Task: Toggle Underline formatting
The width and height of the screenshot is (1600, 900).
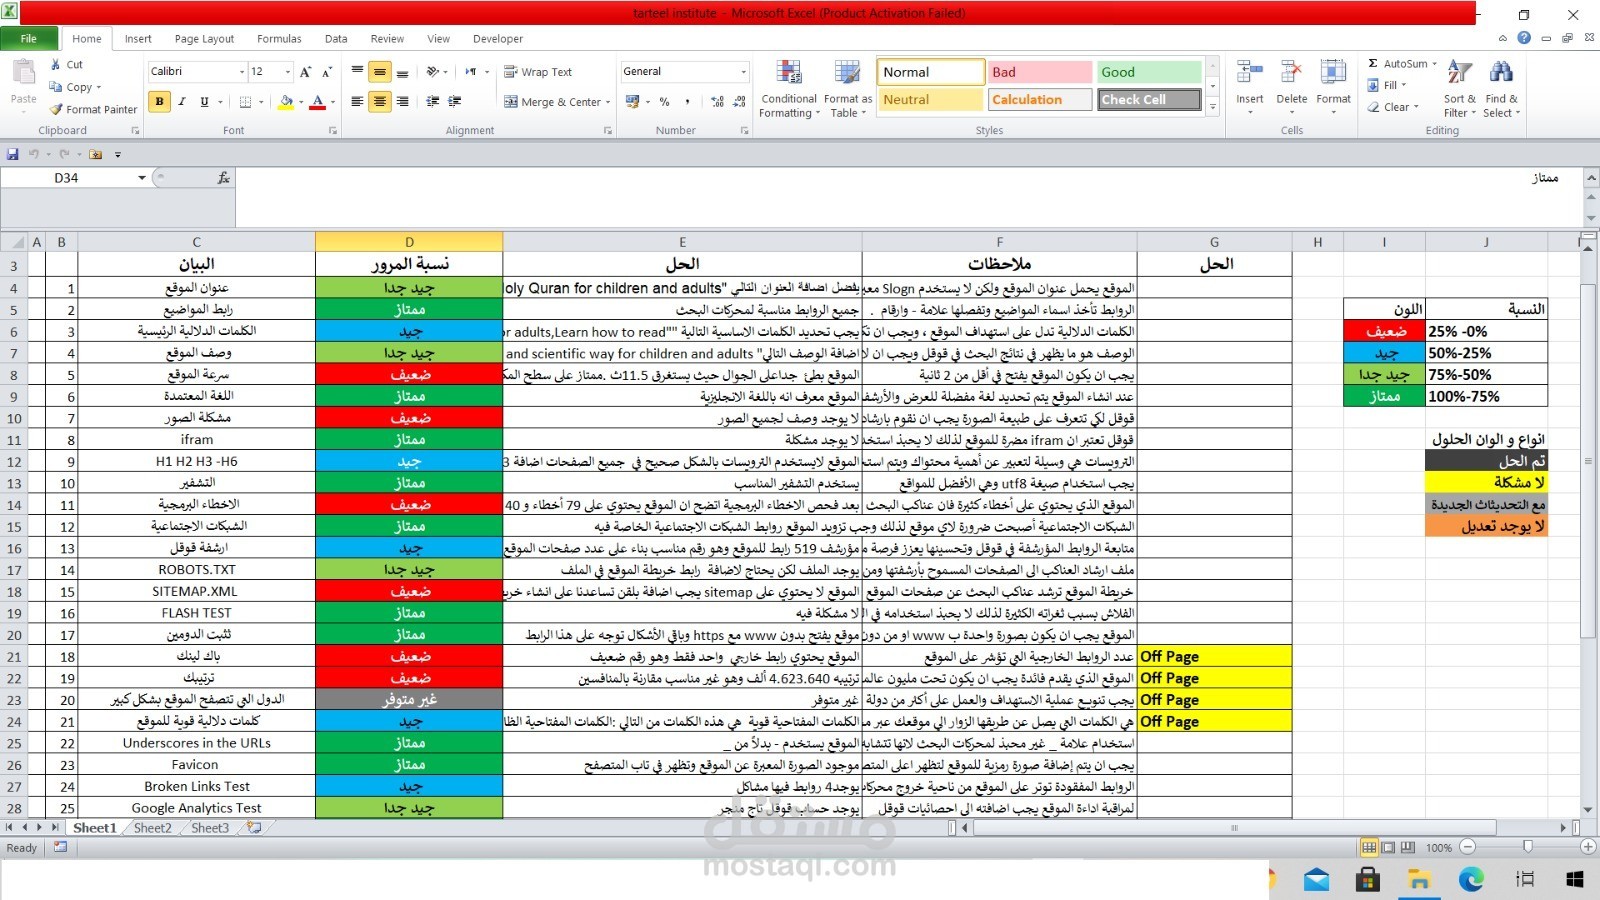Action: coord(204,101)
